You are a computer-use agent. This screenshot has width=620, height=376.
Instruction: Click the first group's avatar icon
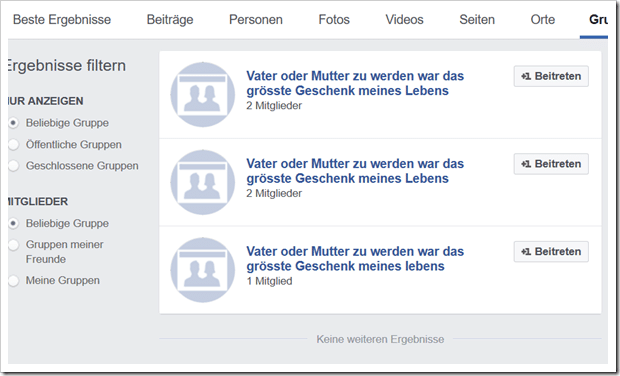click(203, 94)
